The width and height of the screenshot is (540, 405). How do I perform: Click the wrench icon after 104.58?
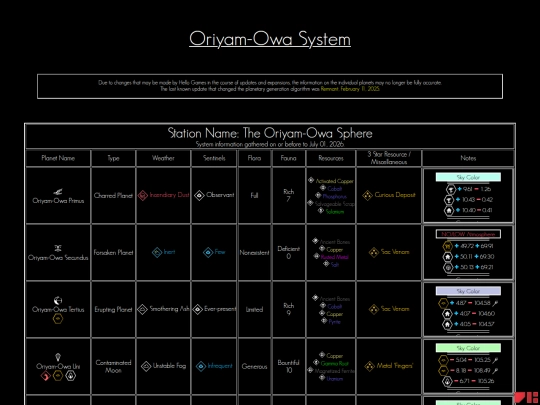click(496, 303)
